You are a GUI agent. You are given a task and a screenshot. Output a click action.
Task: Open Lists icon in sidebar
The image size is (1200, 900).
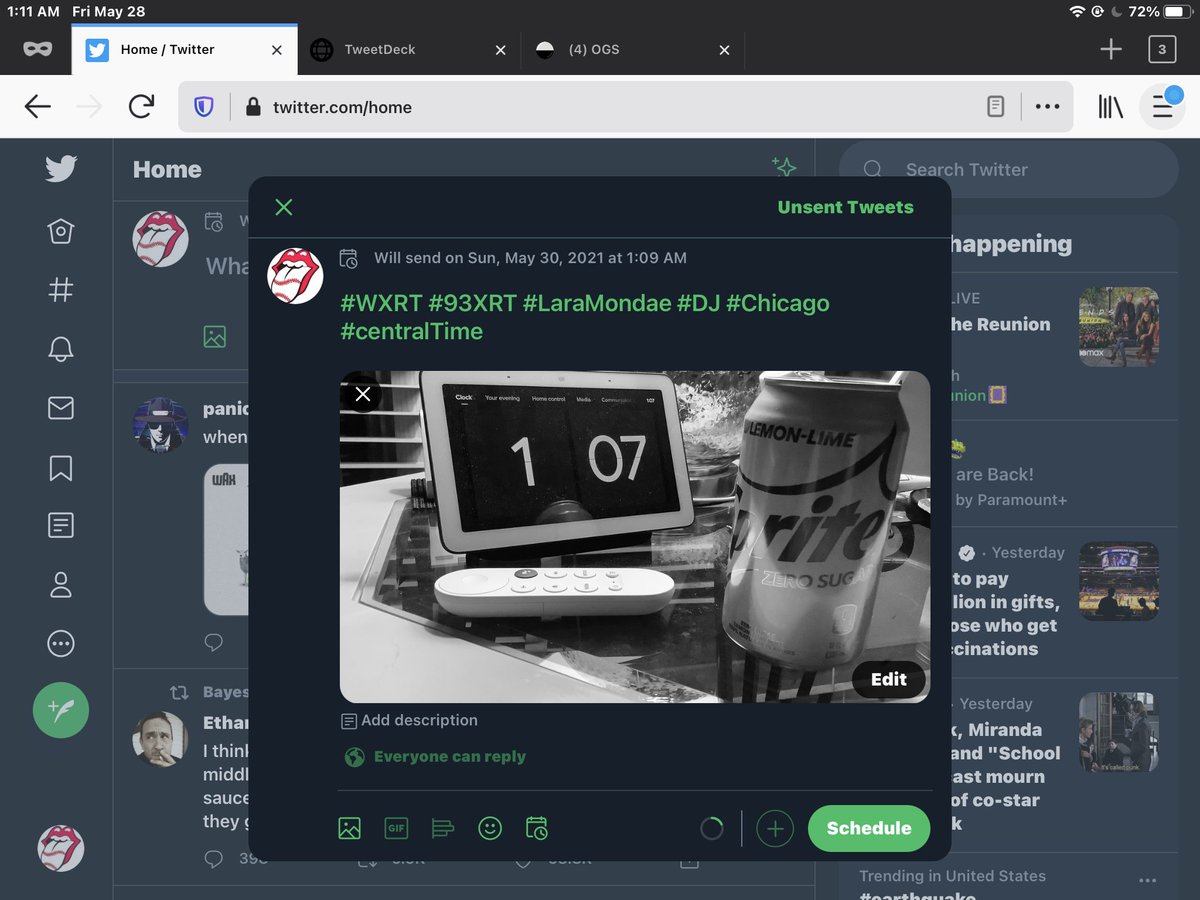pyautogui.click(x=61, y=525)
